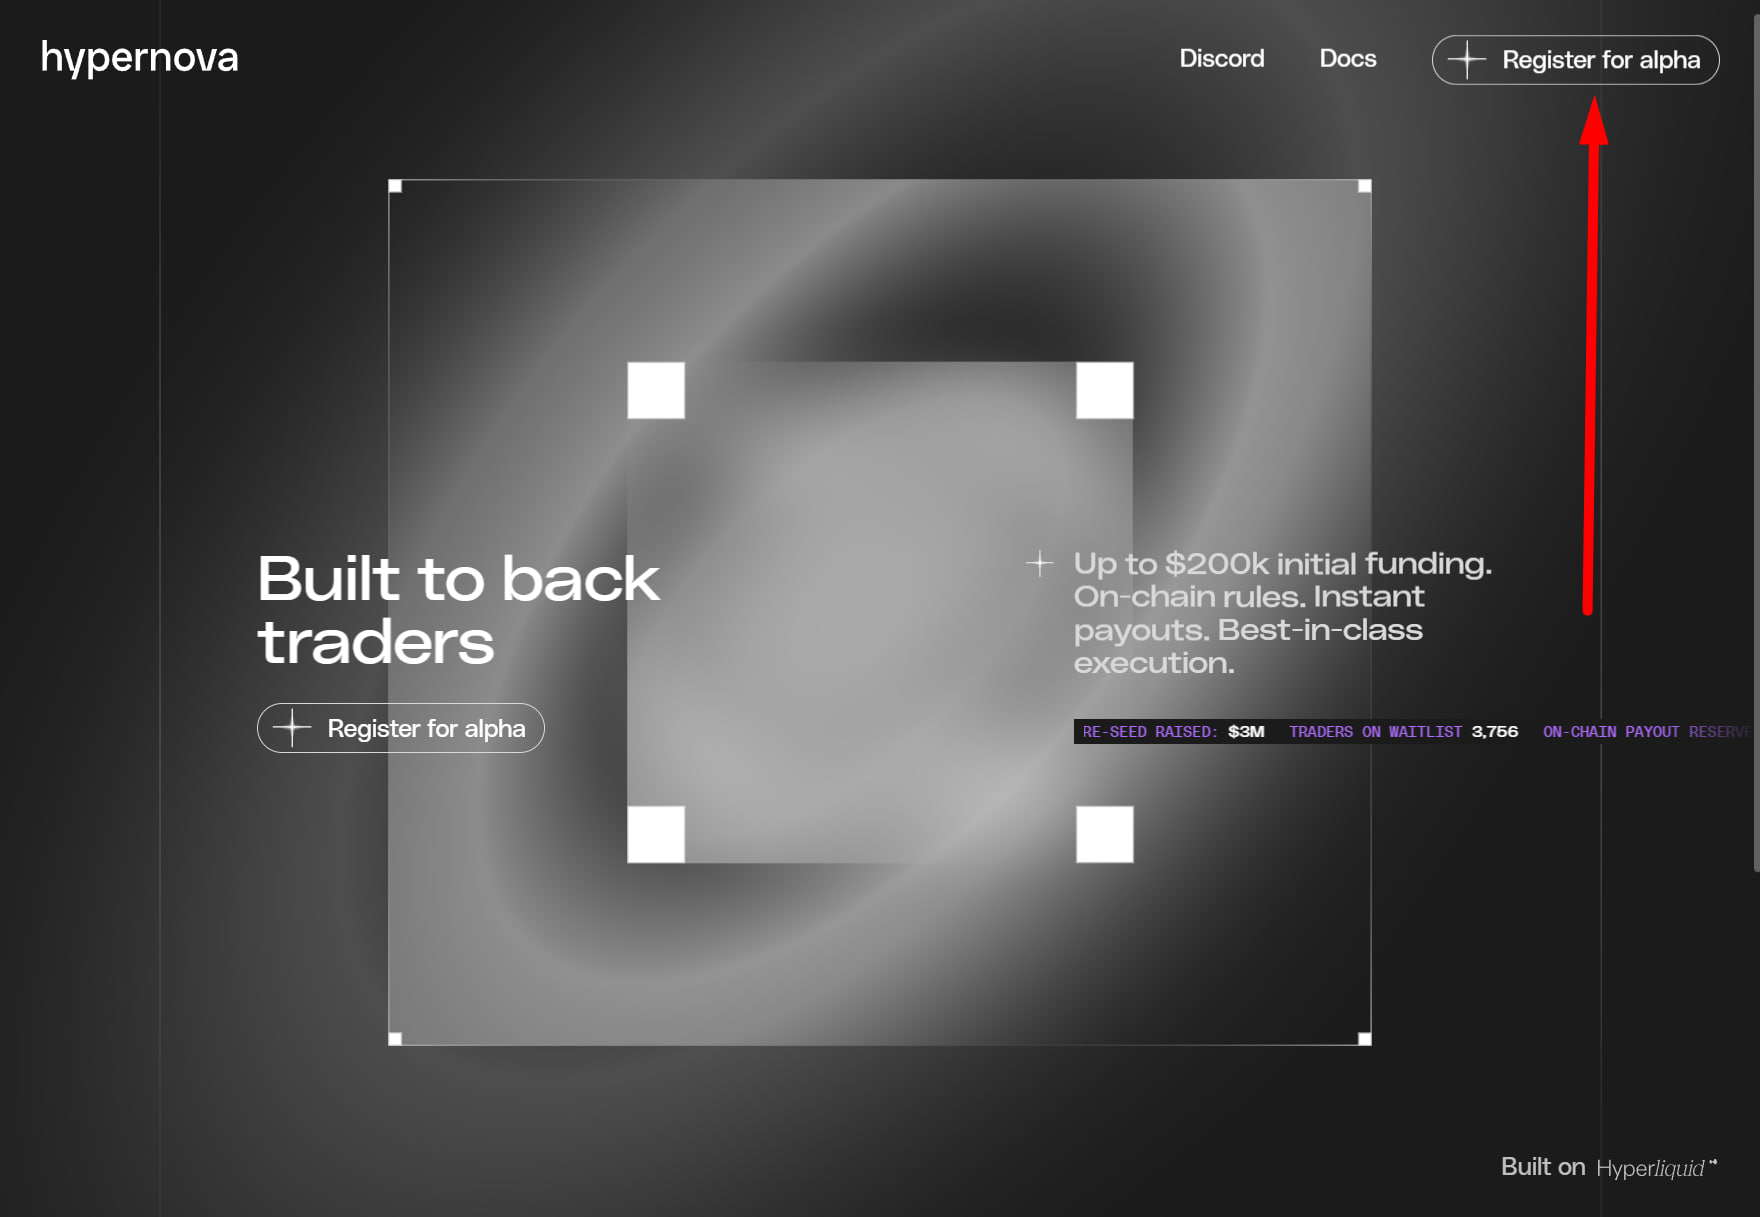The image size is (1760, 1217).
Task: Open the Docs navigation link
Action: [1348, 59]
